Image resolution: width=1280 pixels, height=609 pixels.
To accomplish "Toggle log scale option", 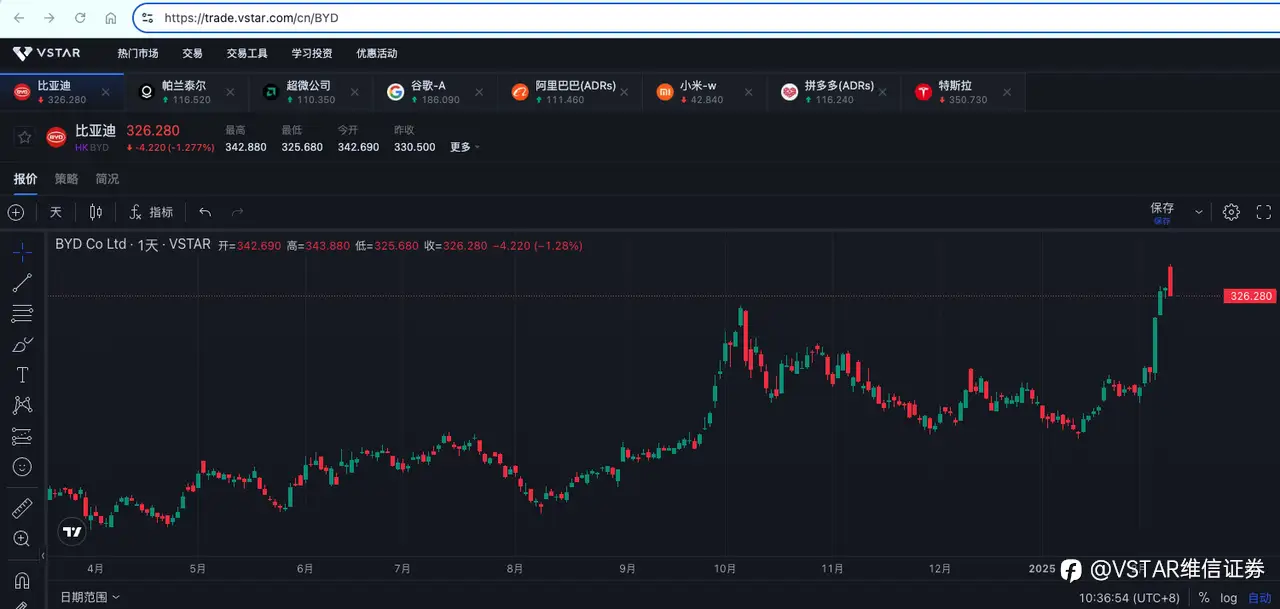I will (x=1229, y=598).
